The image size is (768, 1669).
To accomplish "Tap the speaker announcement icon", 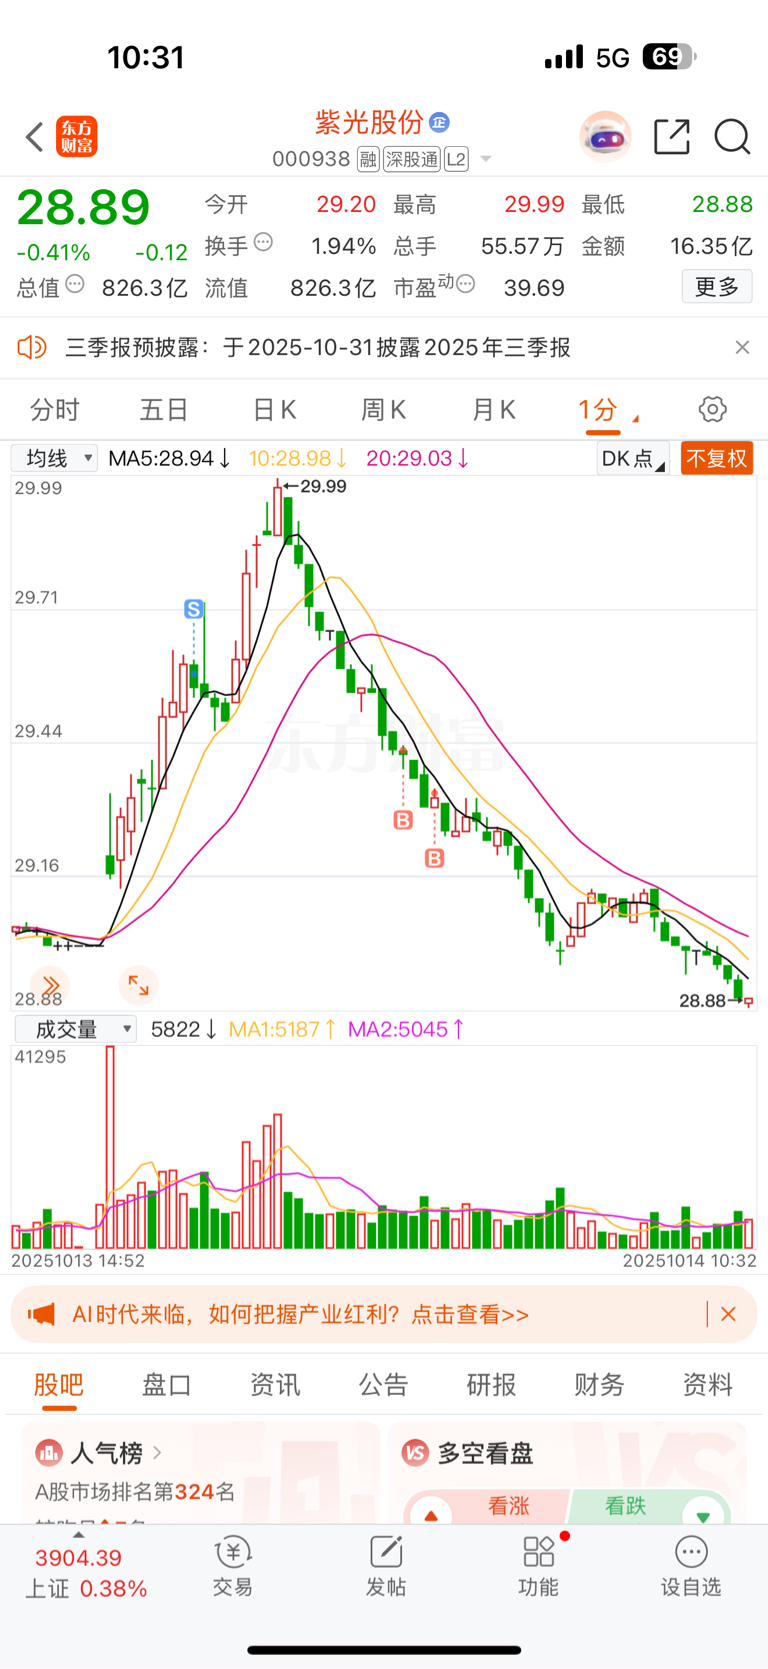I will pos(32,347).
